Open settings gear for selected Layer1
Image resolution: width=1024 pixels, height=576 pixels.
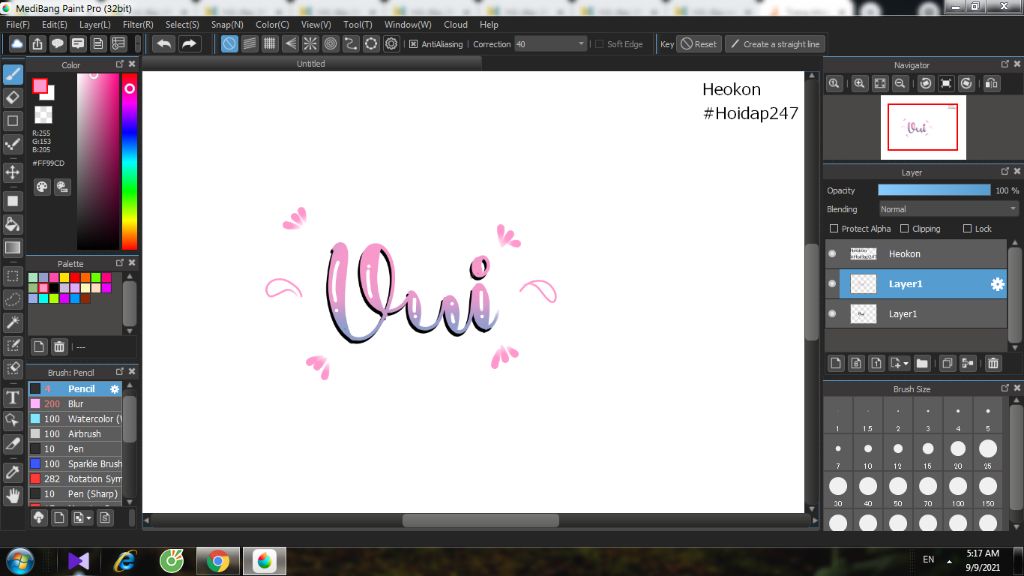[997, 284]
